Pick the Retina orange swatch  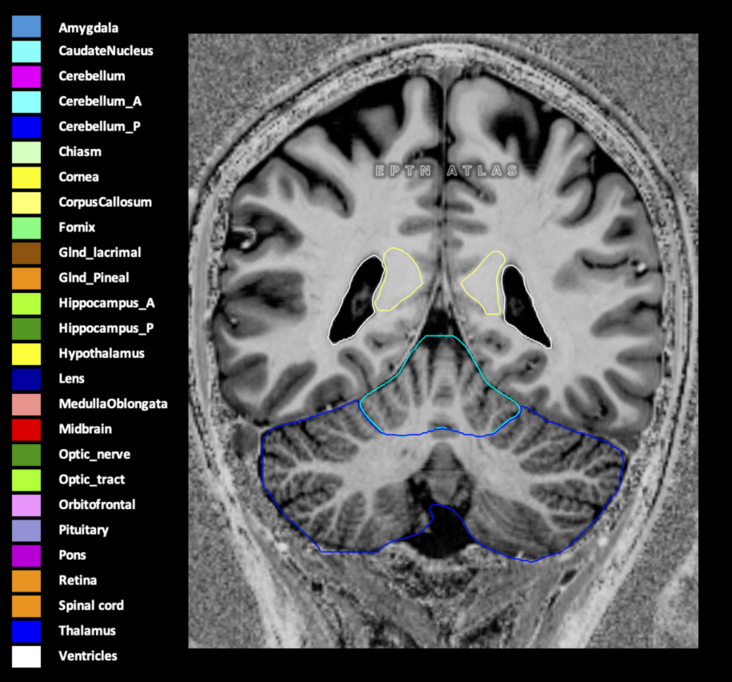[26, 581]
